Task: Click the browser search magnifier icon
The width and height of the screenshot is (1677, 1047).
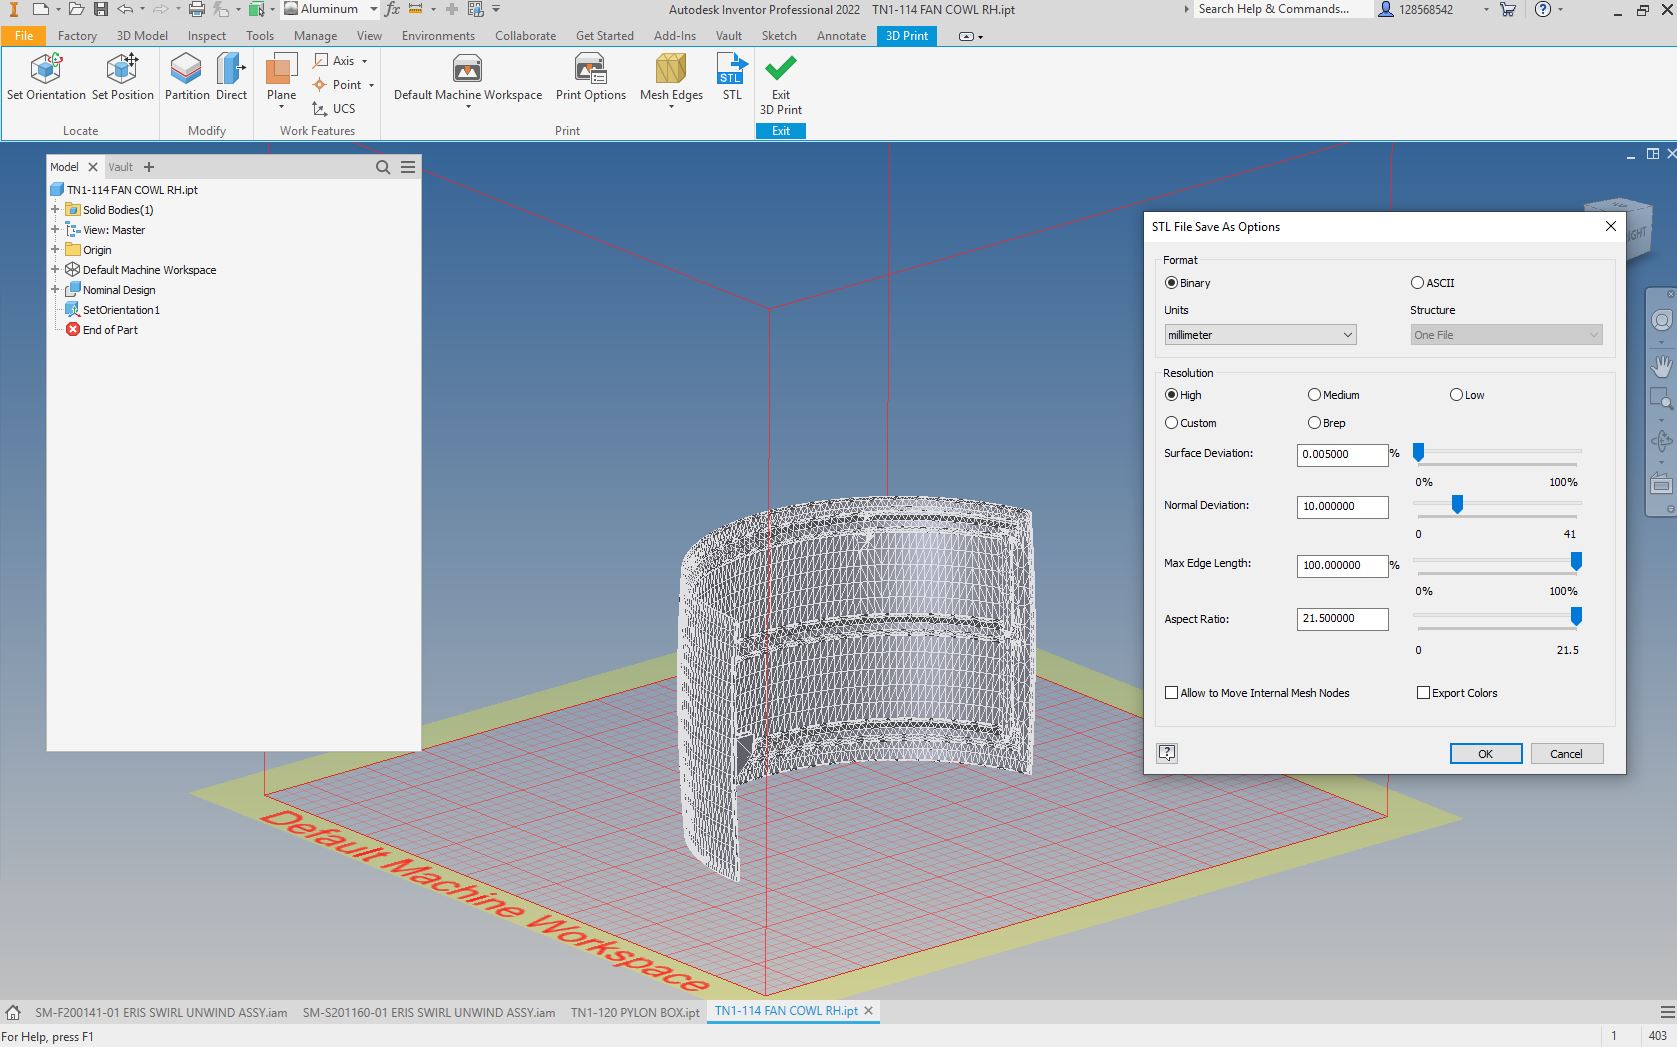Action: pos(383,167)
